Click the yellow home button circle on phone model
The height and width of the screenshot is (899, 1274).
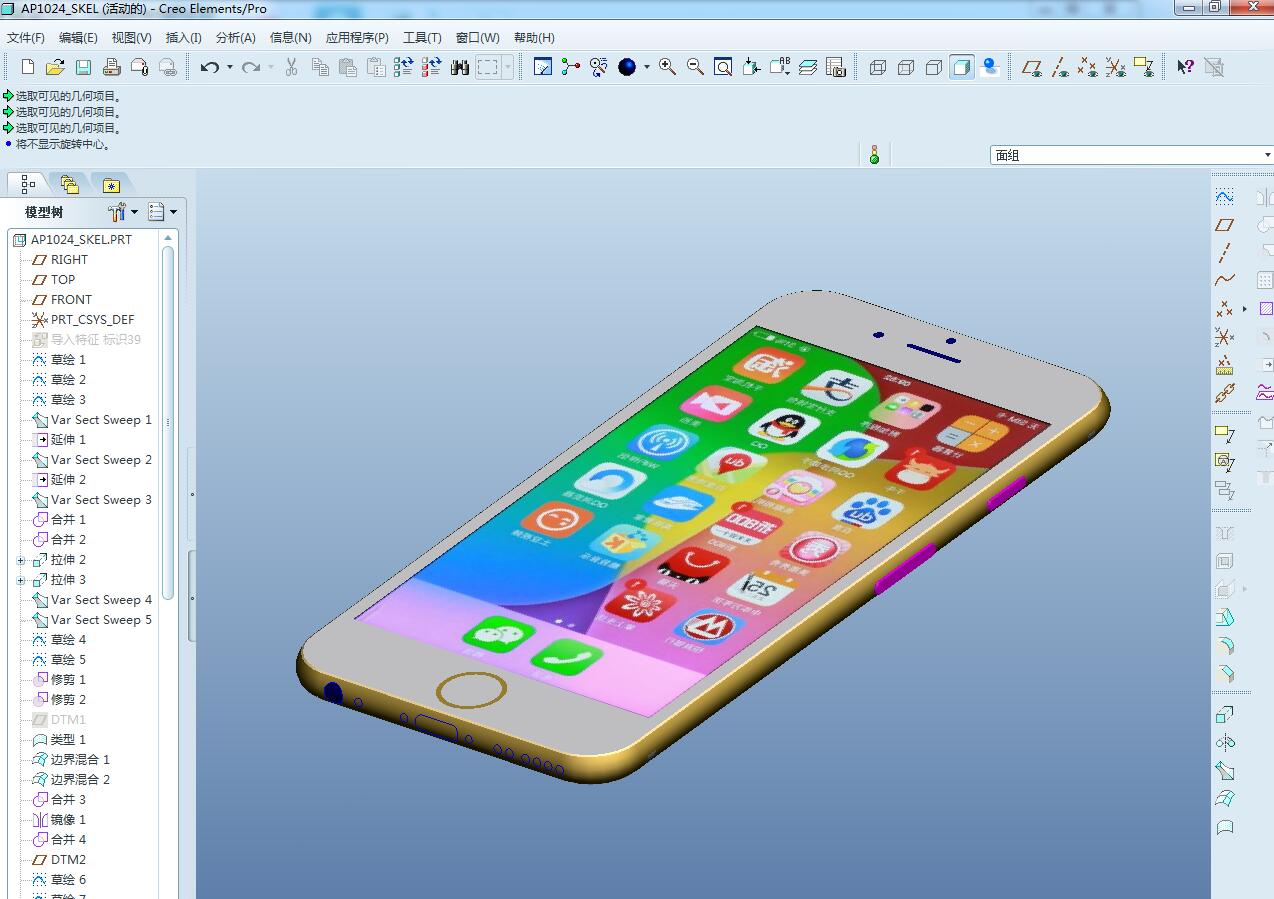pyautogui.click(x=473, y=691)
